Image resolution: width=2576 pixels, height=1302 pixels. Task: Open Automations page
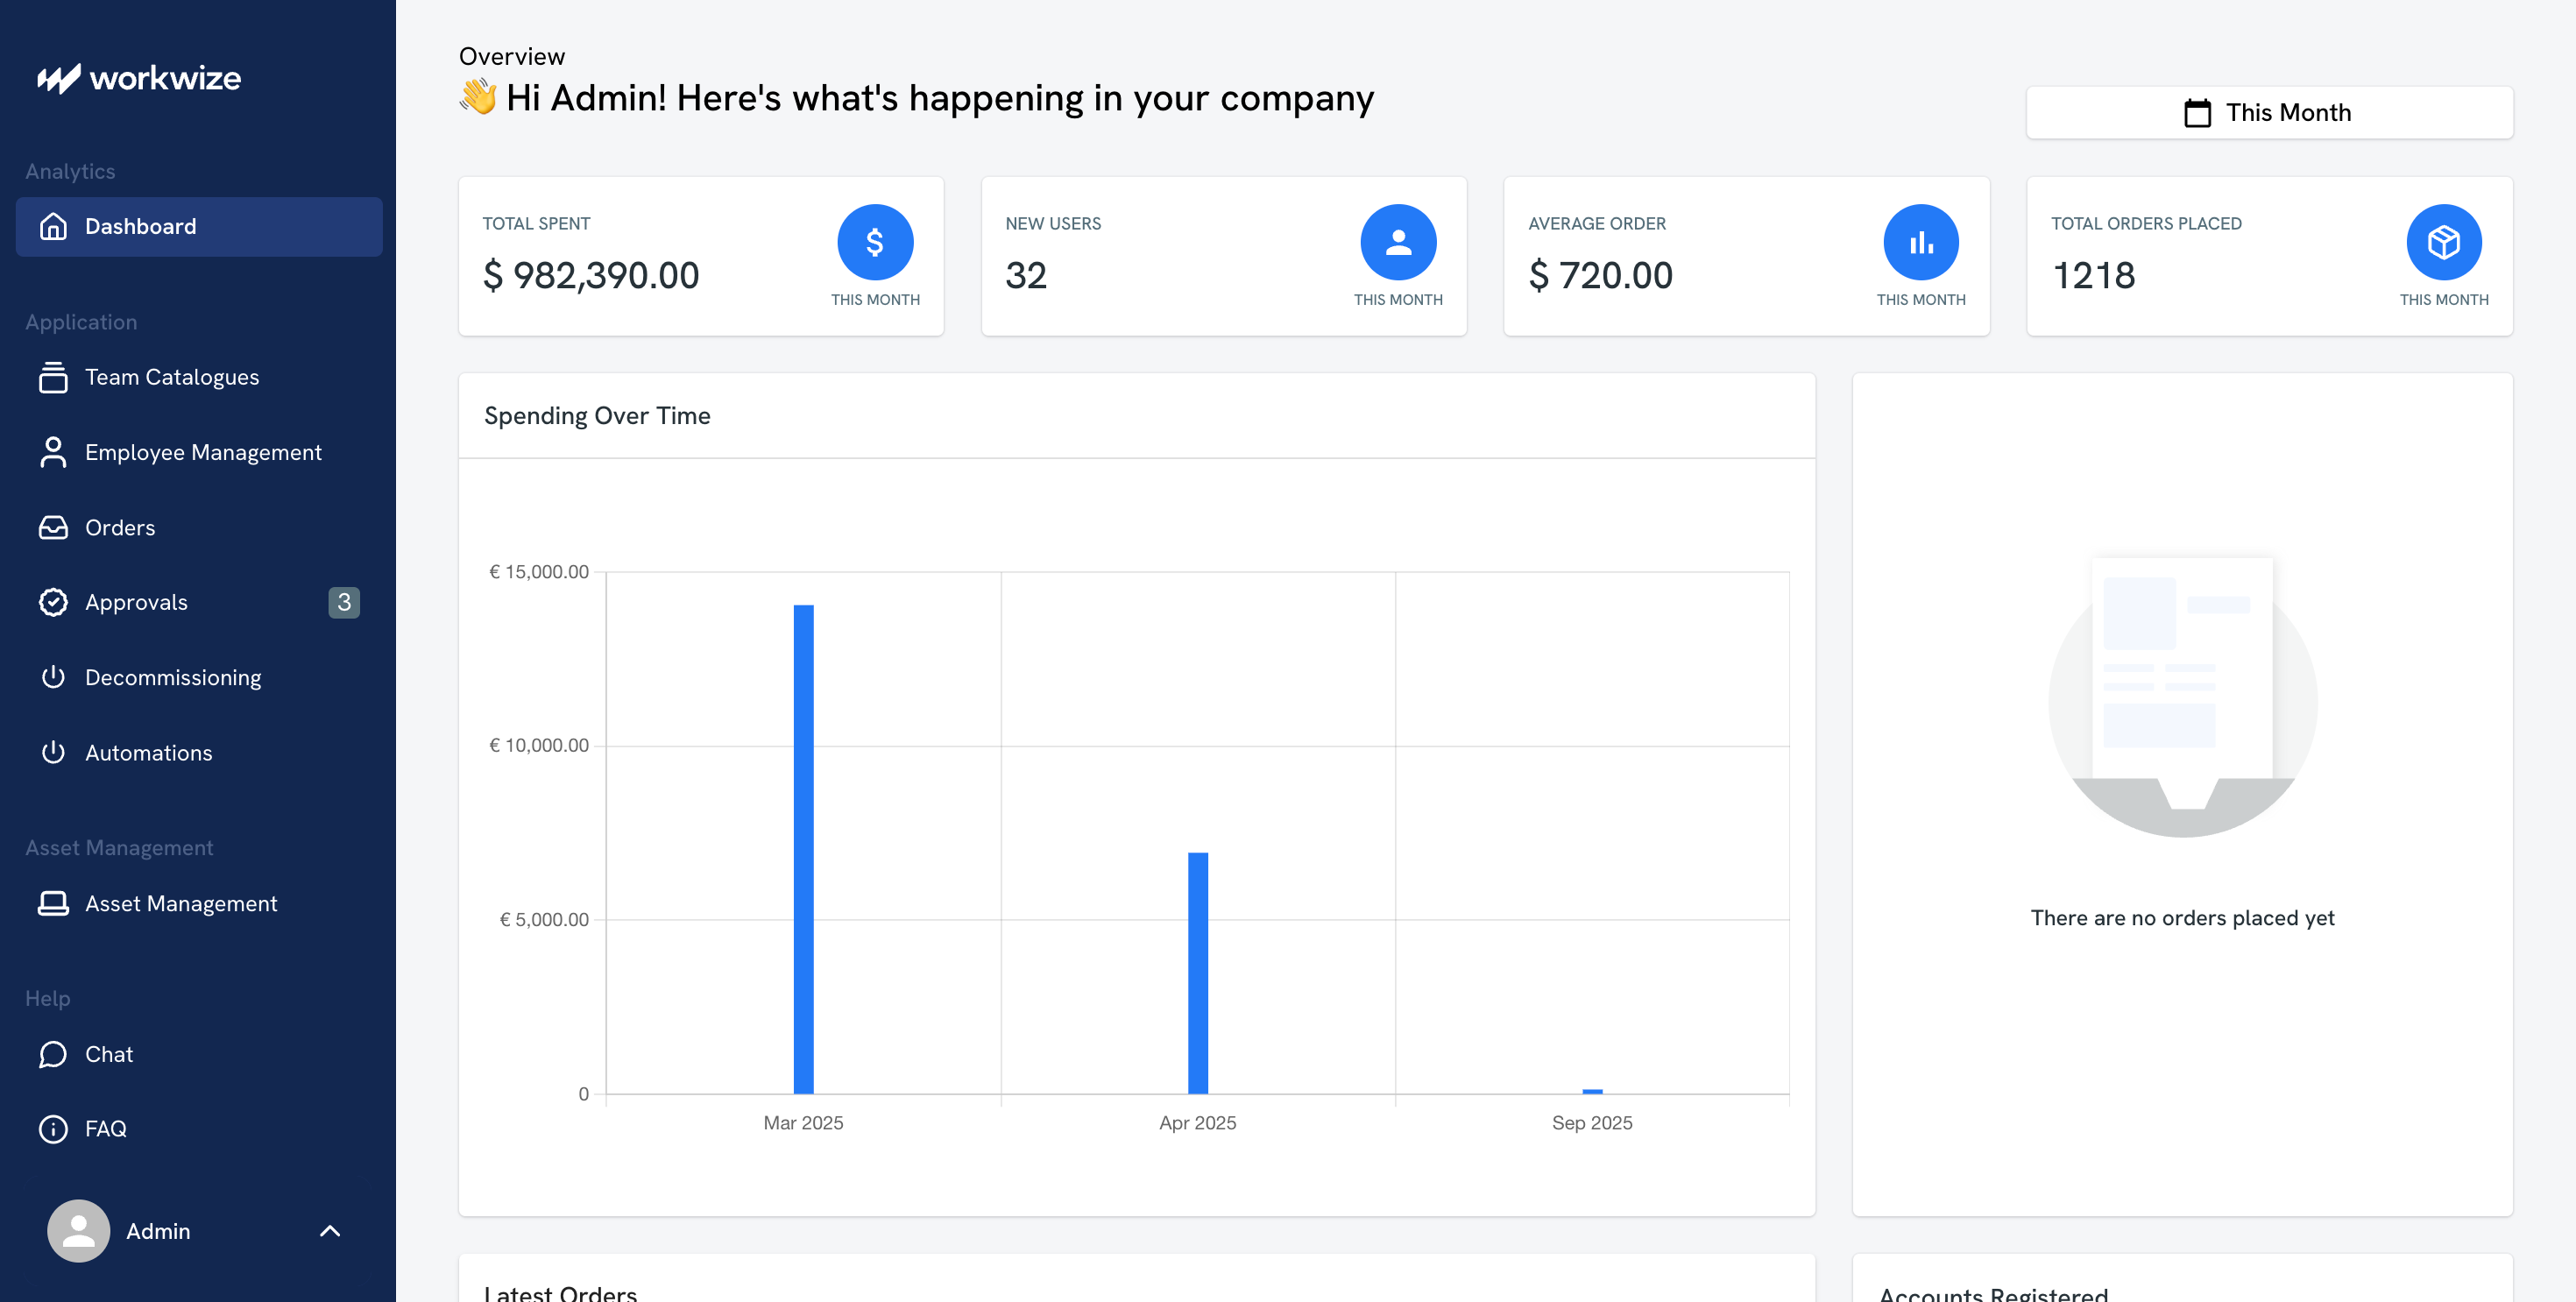pyautogui.click(x=148, y=752)
